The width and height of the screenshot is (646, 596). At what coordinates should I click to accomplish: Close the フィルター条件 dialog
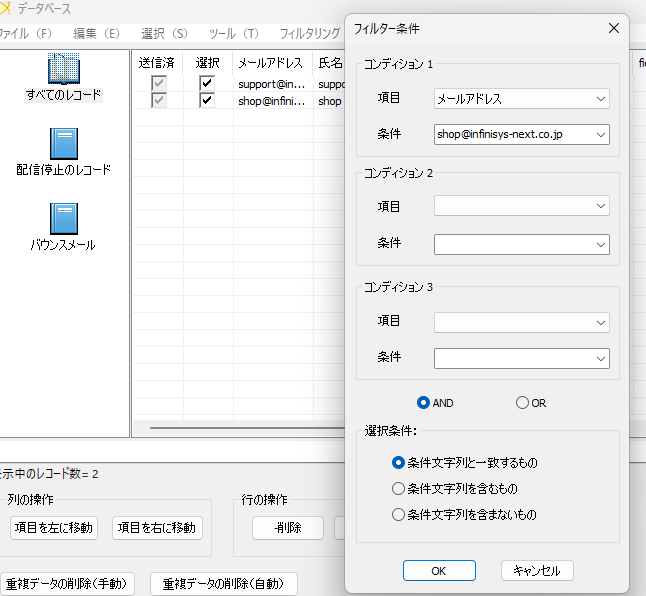[x=614, y=28]
